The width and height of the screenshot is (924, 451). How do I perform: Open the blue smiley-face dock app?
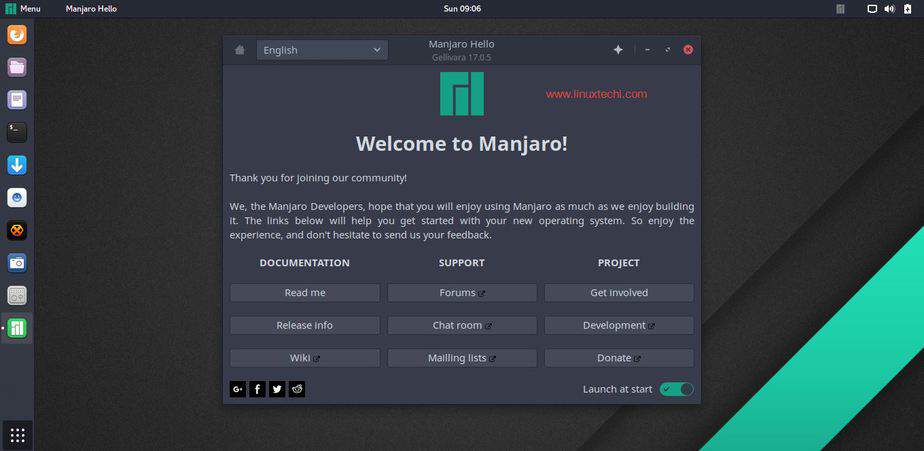tap(17, 197)
